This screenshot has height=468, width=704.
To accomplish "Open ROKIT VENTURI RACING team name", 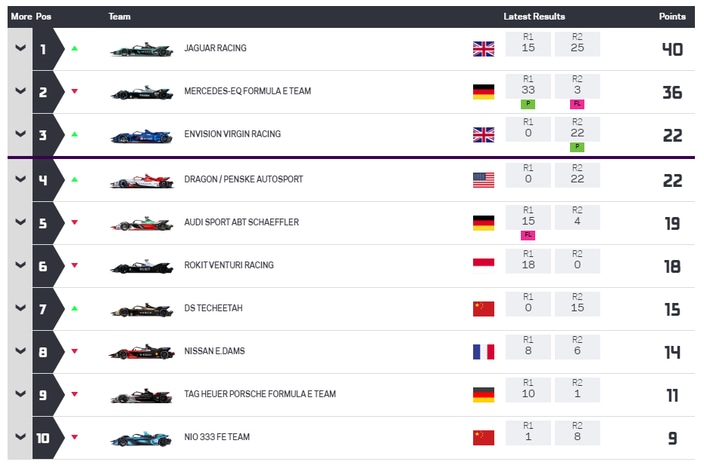I will [229, 265].
